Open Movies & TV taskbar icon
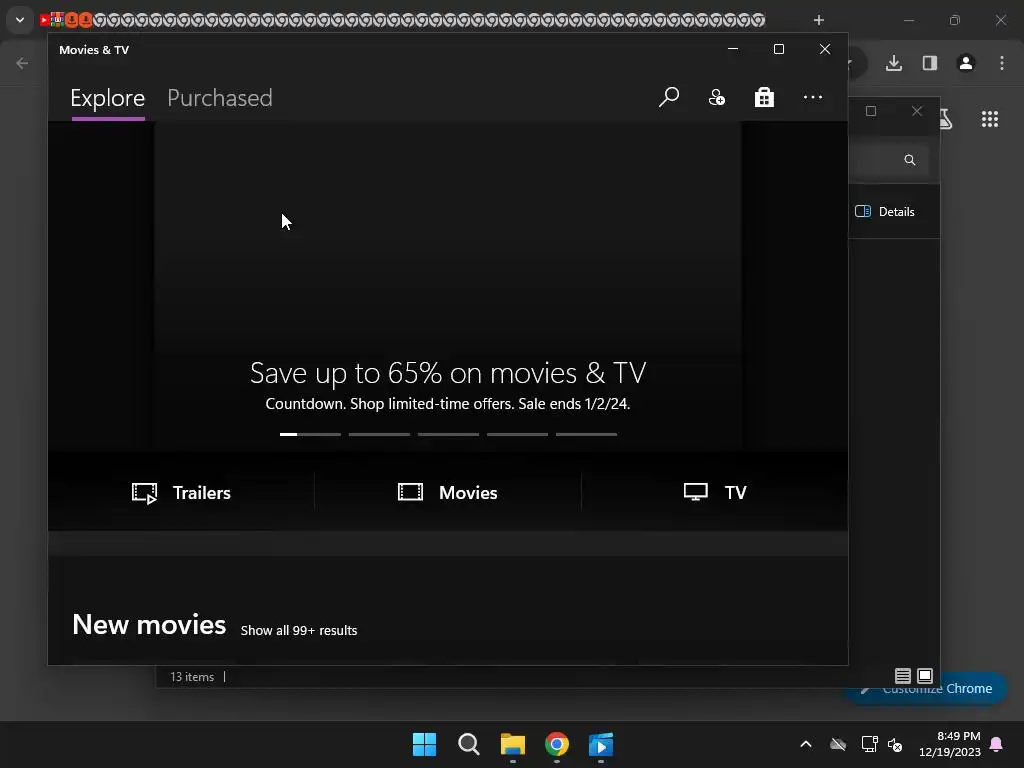The height and width of the screenshot is (768, 1024). point(601,744)
